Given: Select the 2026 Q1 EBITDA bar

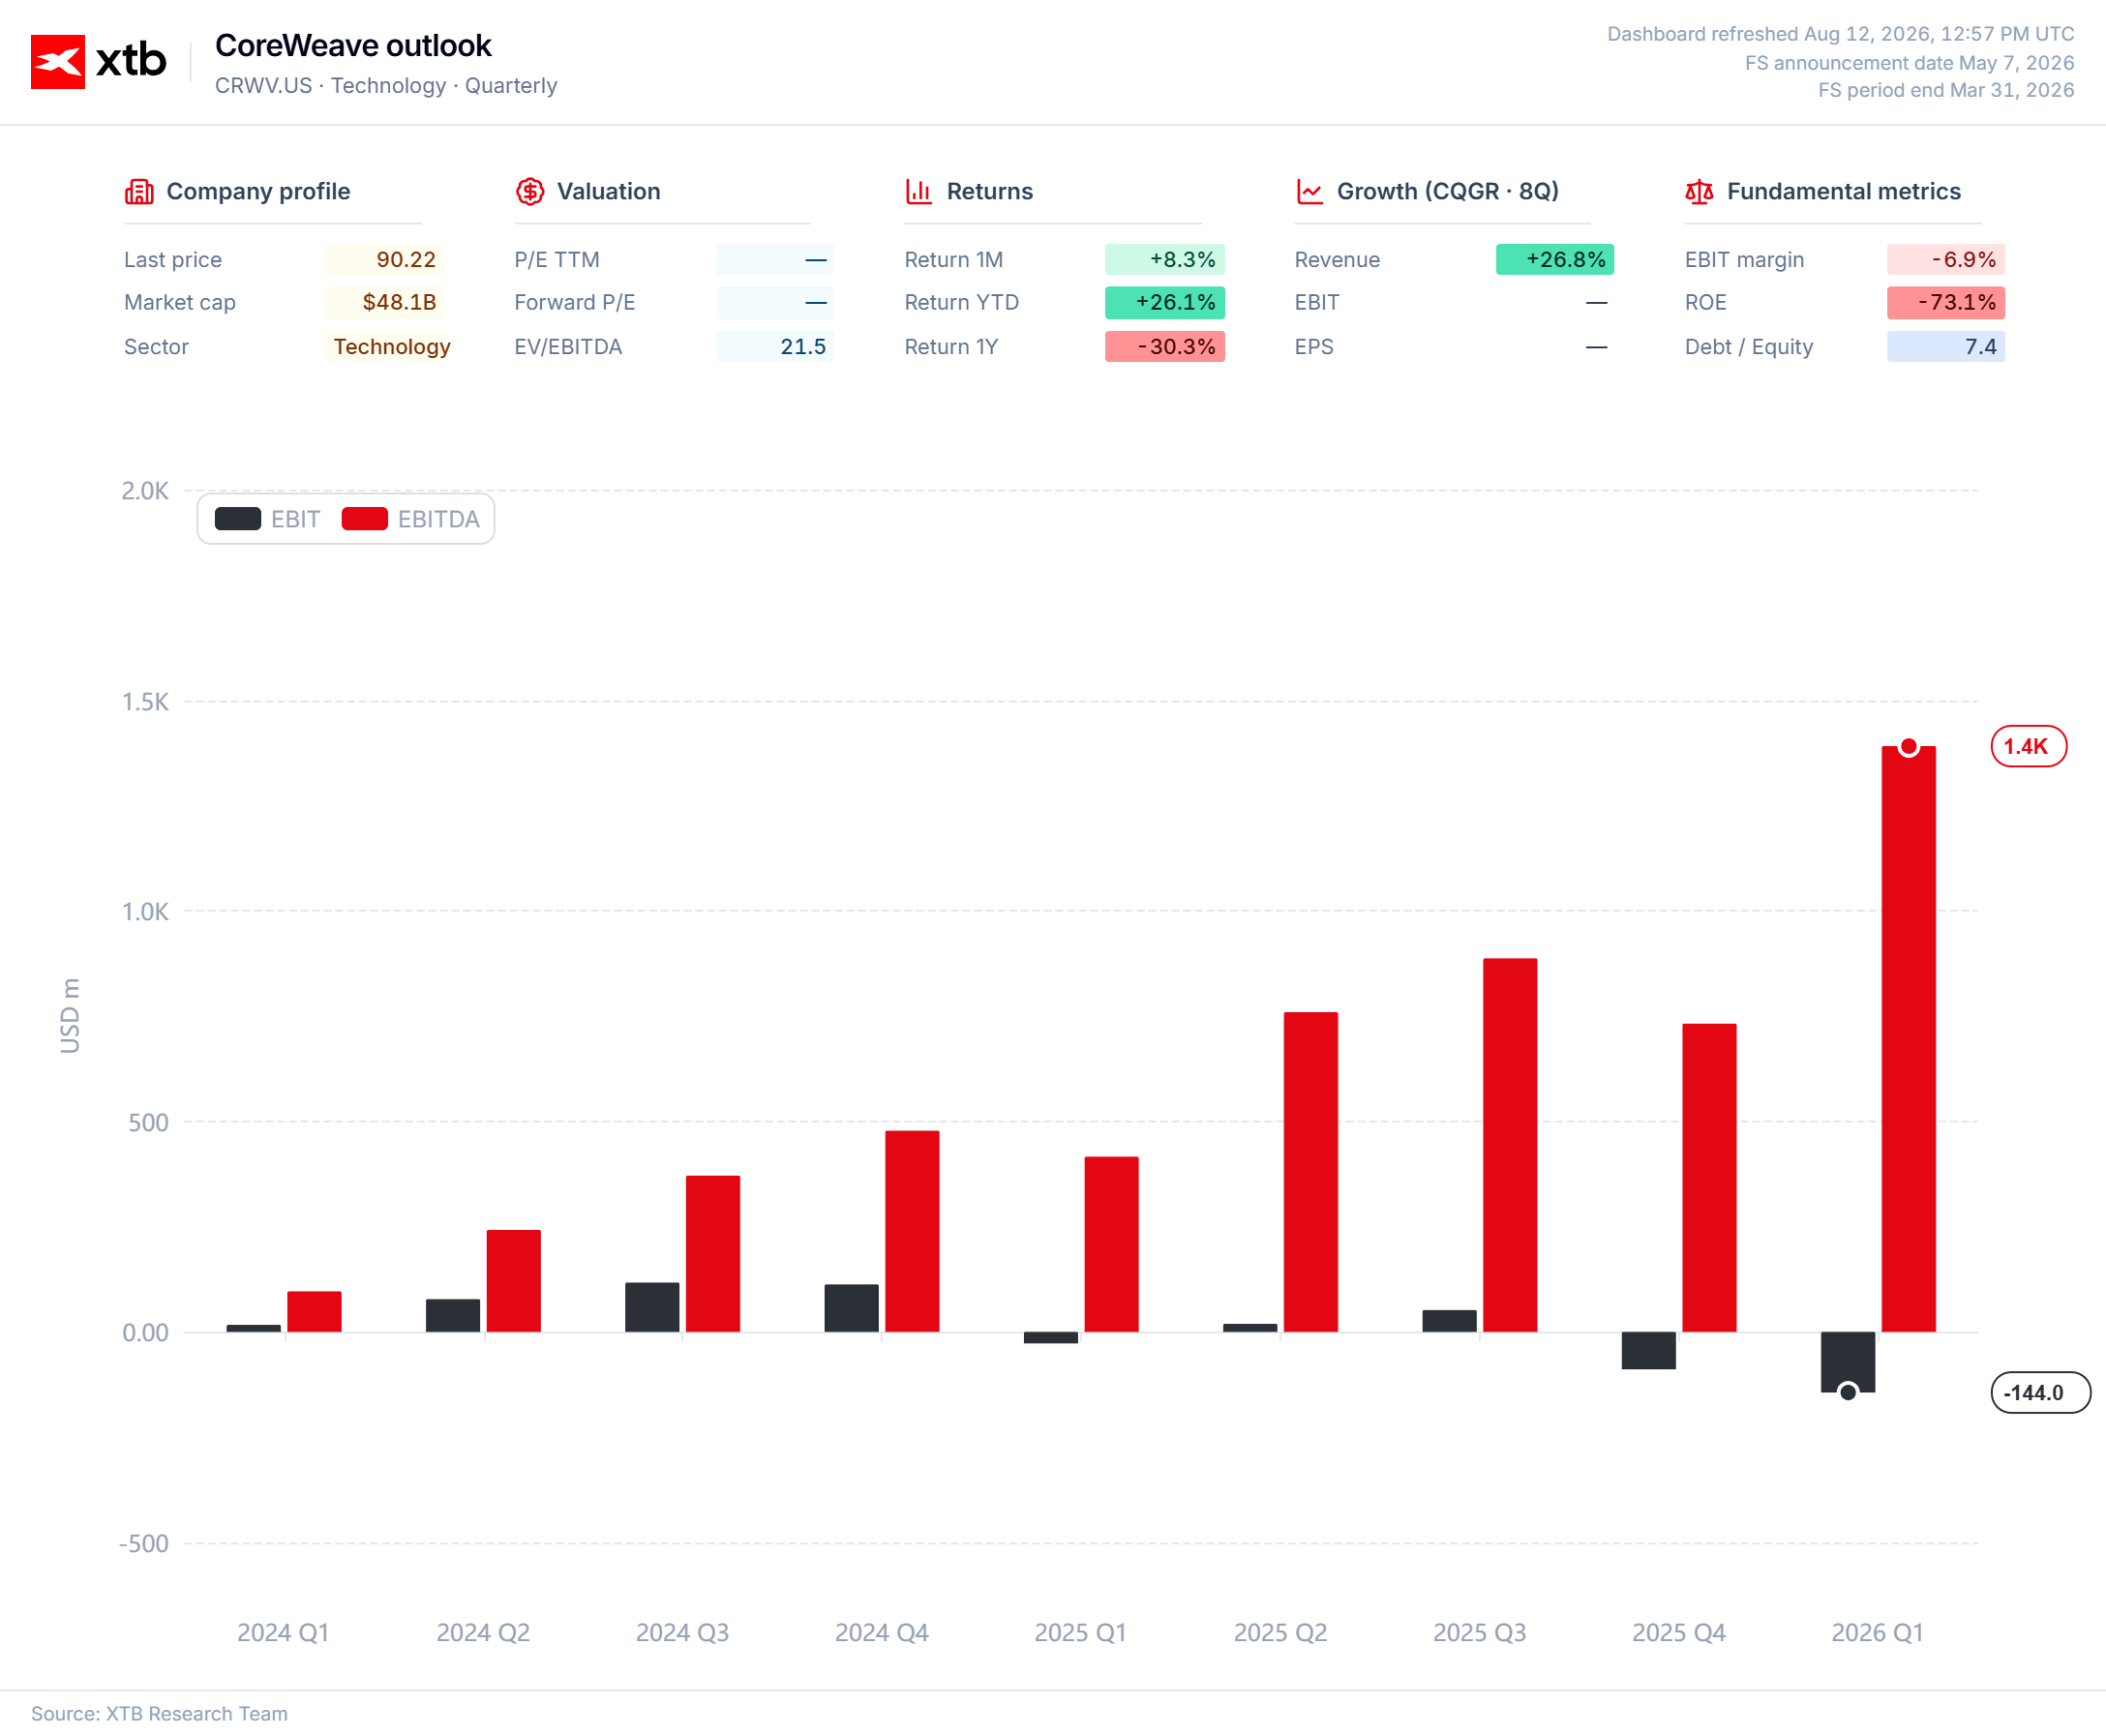Looking at the screenshot, I should point(1908,1039).
